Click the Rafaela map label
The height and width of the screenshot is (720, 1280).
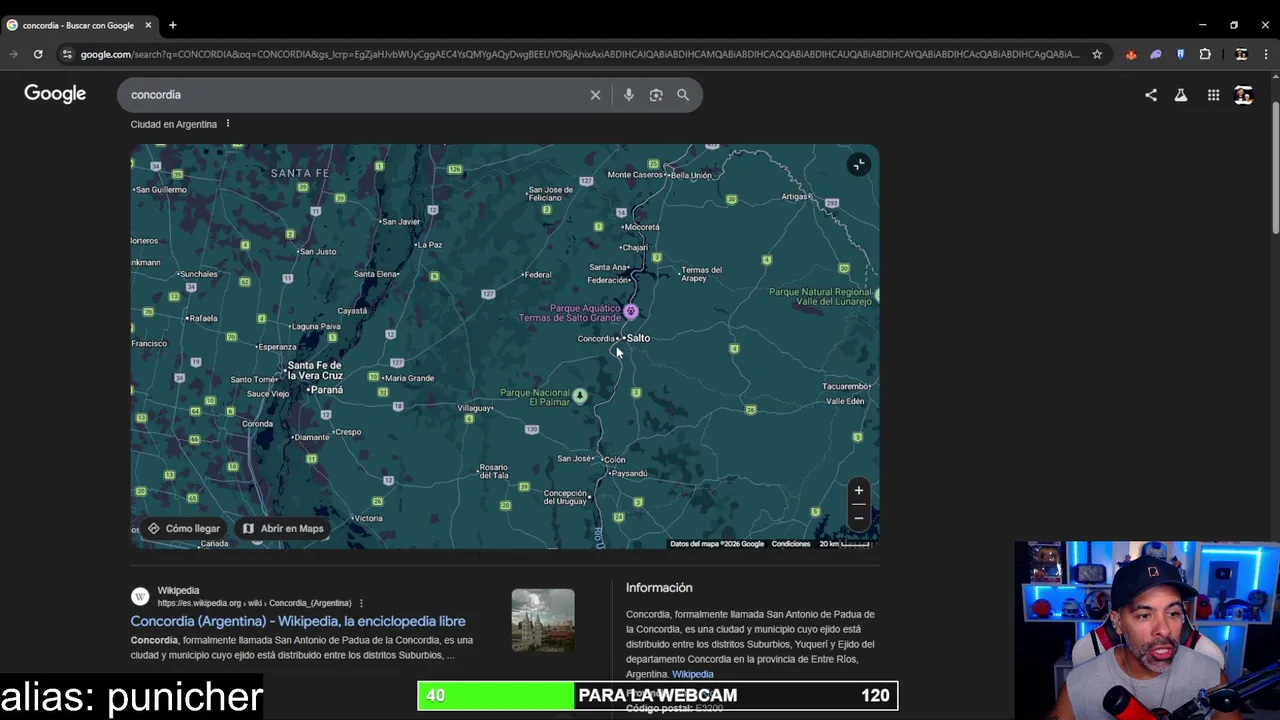(x=203, y=318)
